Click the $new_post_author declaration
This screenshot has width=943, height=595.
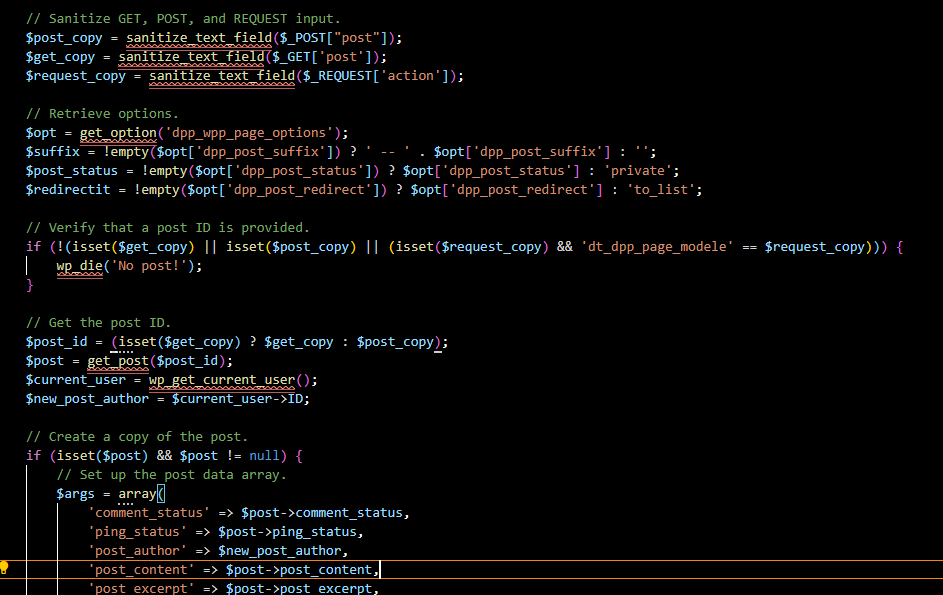[87, 399]
